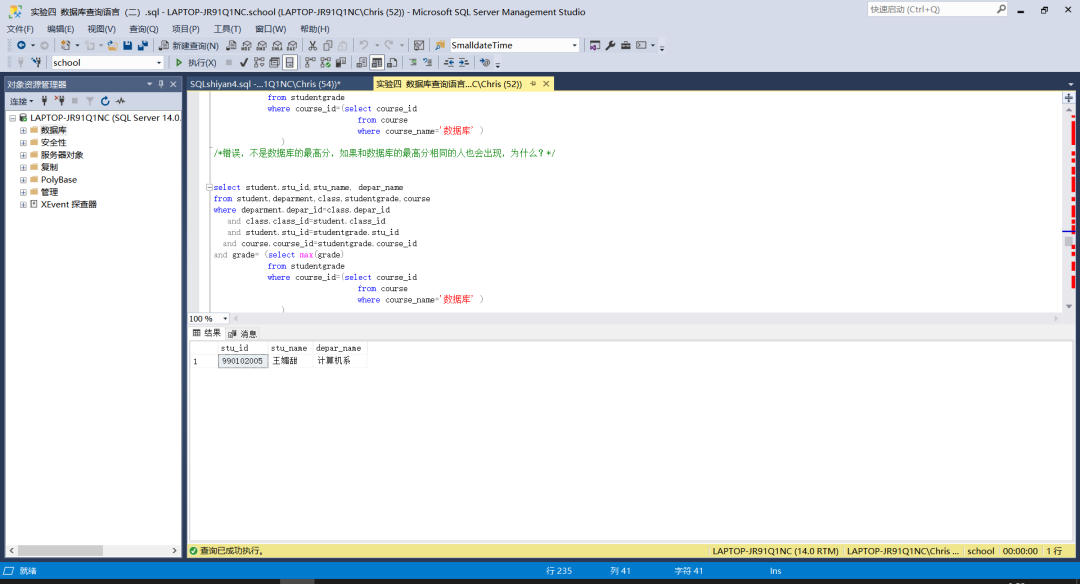Toggle auto-hide pin on Object Explorer
1080x584 pixels.
click(161, 84)
